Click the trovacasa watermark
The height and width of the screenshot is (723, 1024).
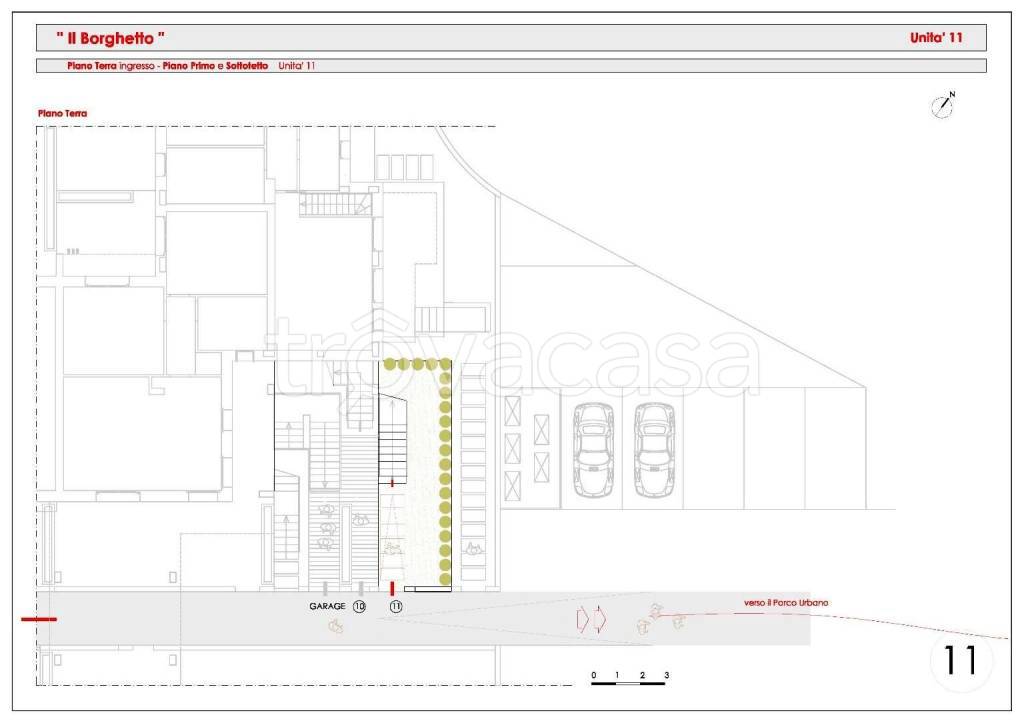click(515, 357)
